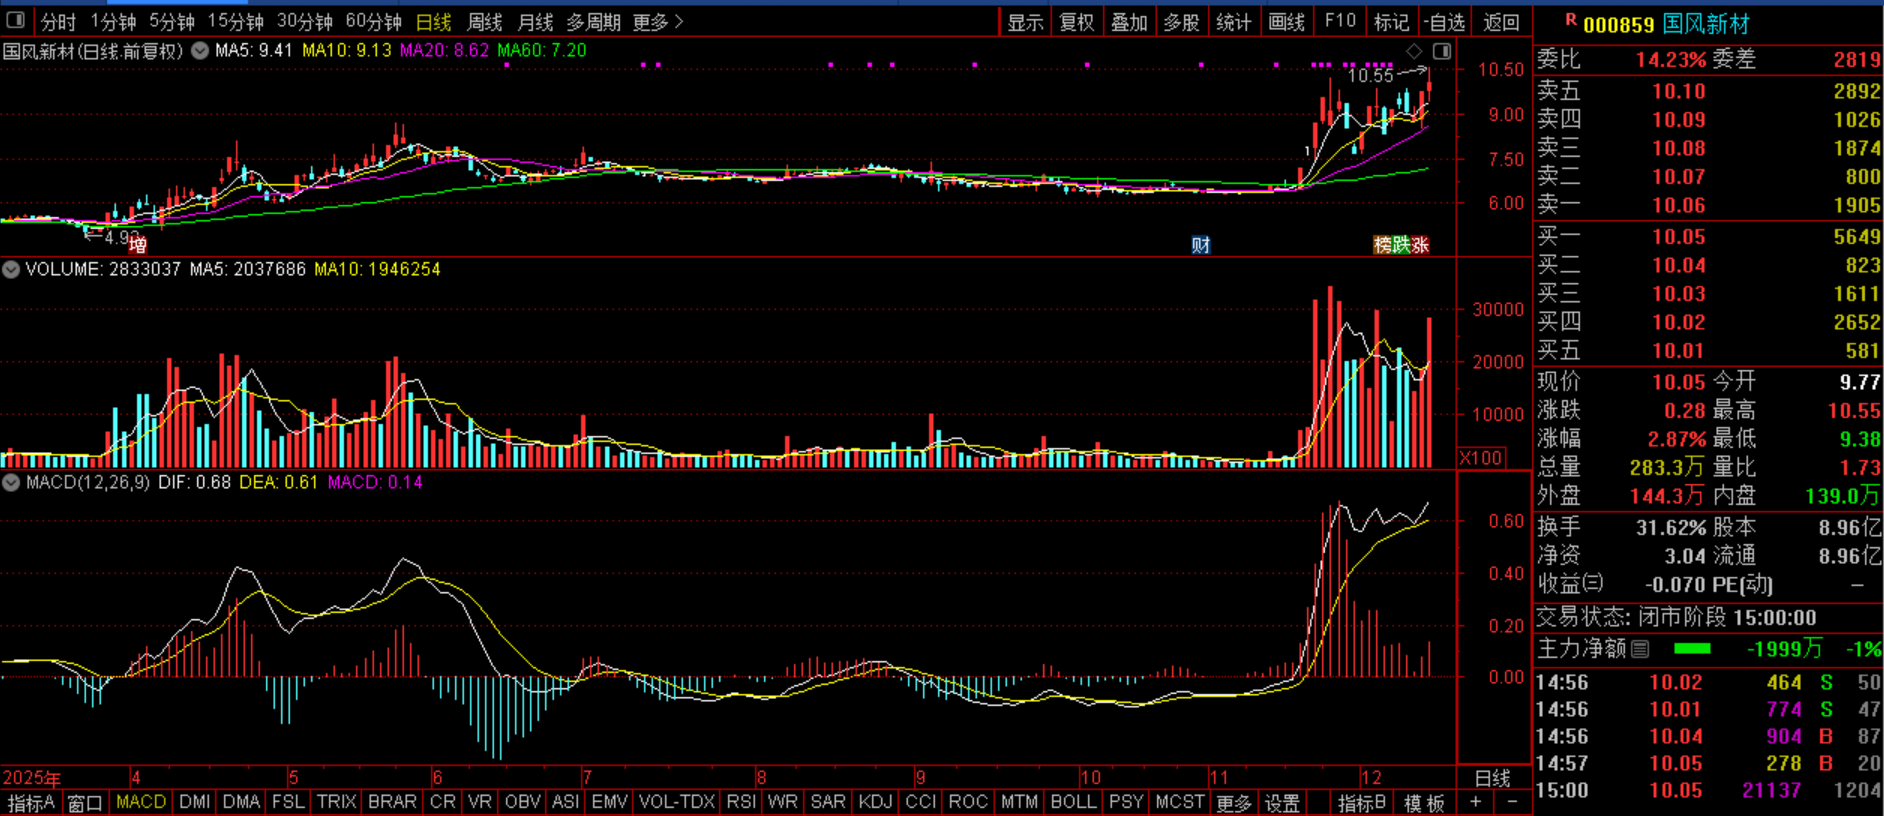This screenshot has width=1884, height=816.
Task: Select the 30分钟 period
Action: (305, 21)
